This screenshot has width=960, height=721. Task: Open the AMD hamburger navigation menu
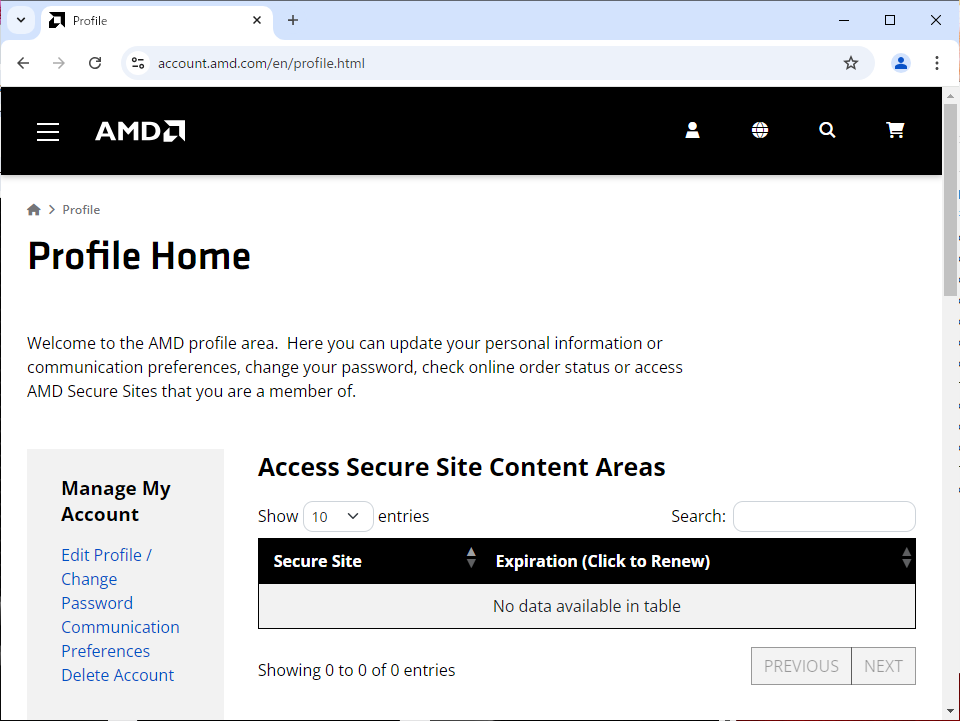48,132
